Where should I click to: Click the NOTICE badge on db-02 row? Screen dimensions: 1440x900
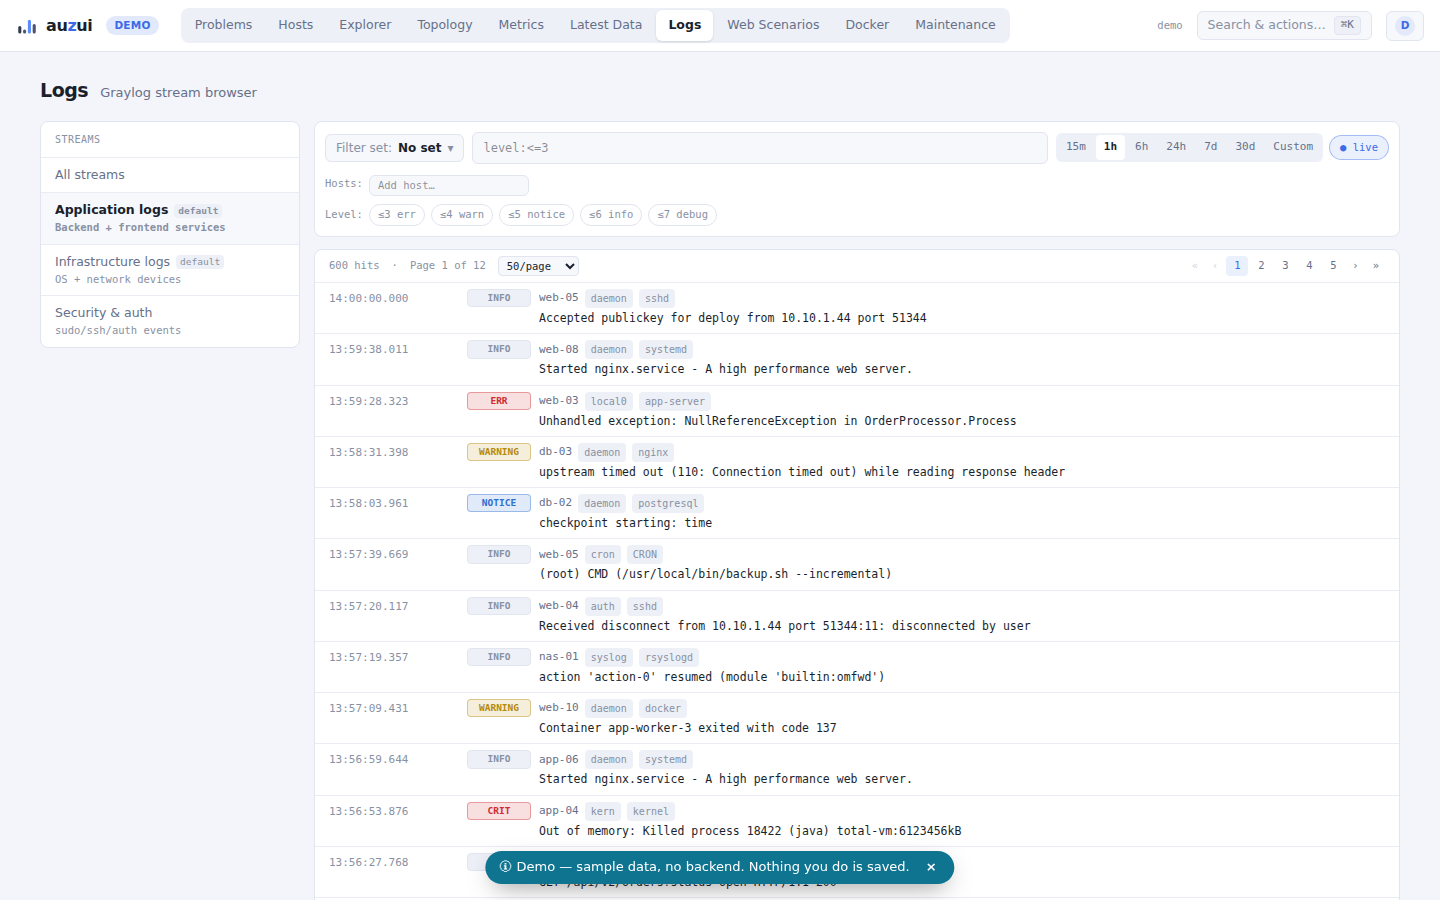[x=499, y=503]
